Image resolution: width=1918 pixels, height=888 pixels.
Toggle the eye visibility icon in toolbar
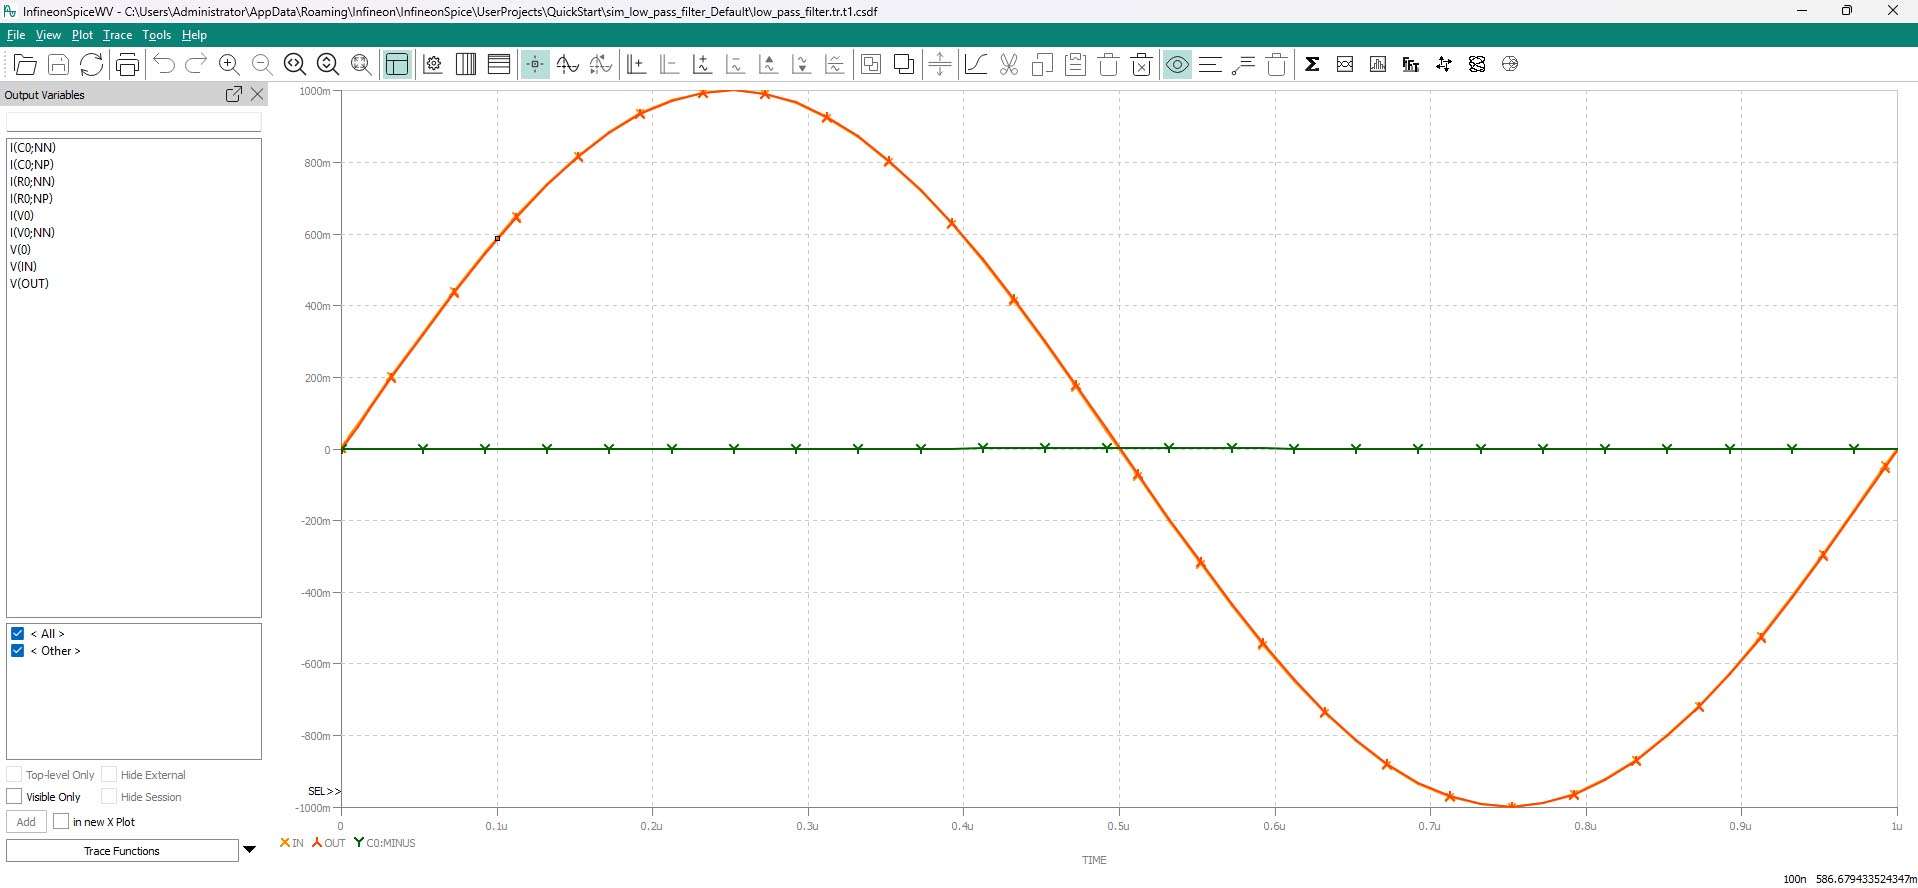[1177, 65]
